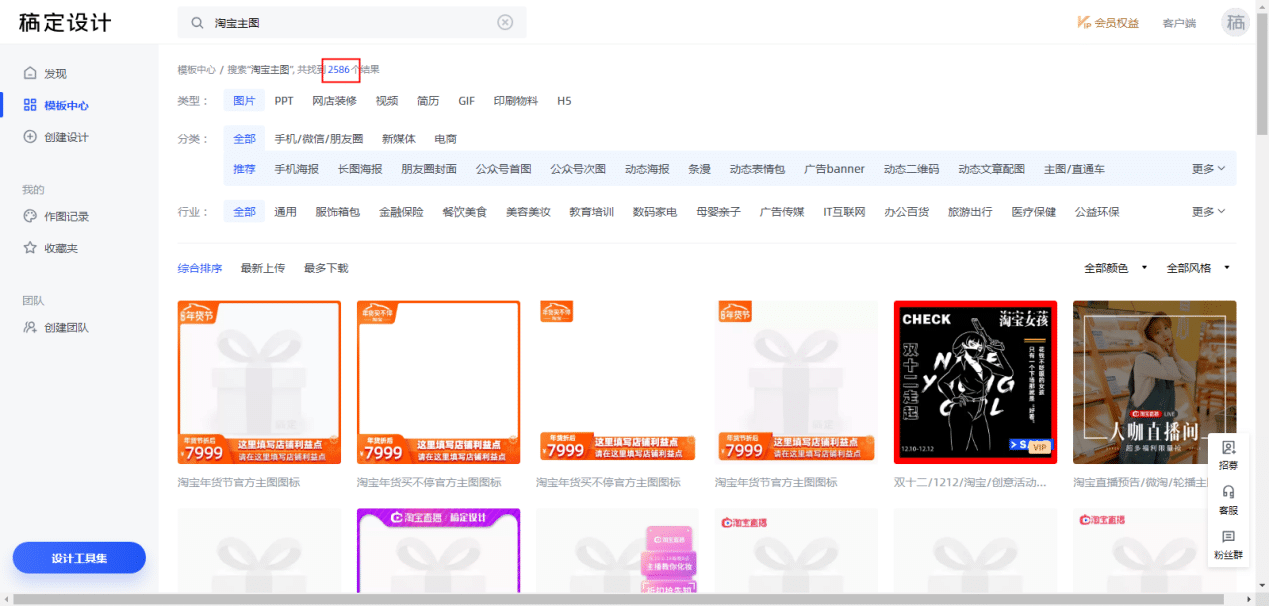Switch to the GIF type tab
This screenshot has height=606, width=1269.
point(467,101)
